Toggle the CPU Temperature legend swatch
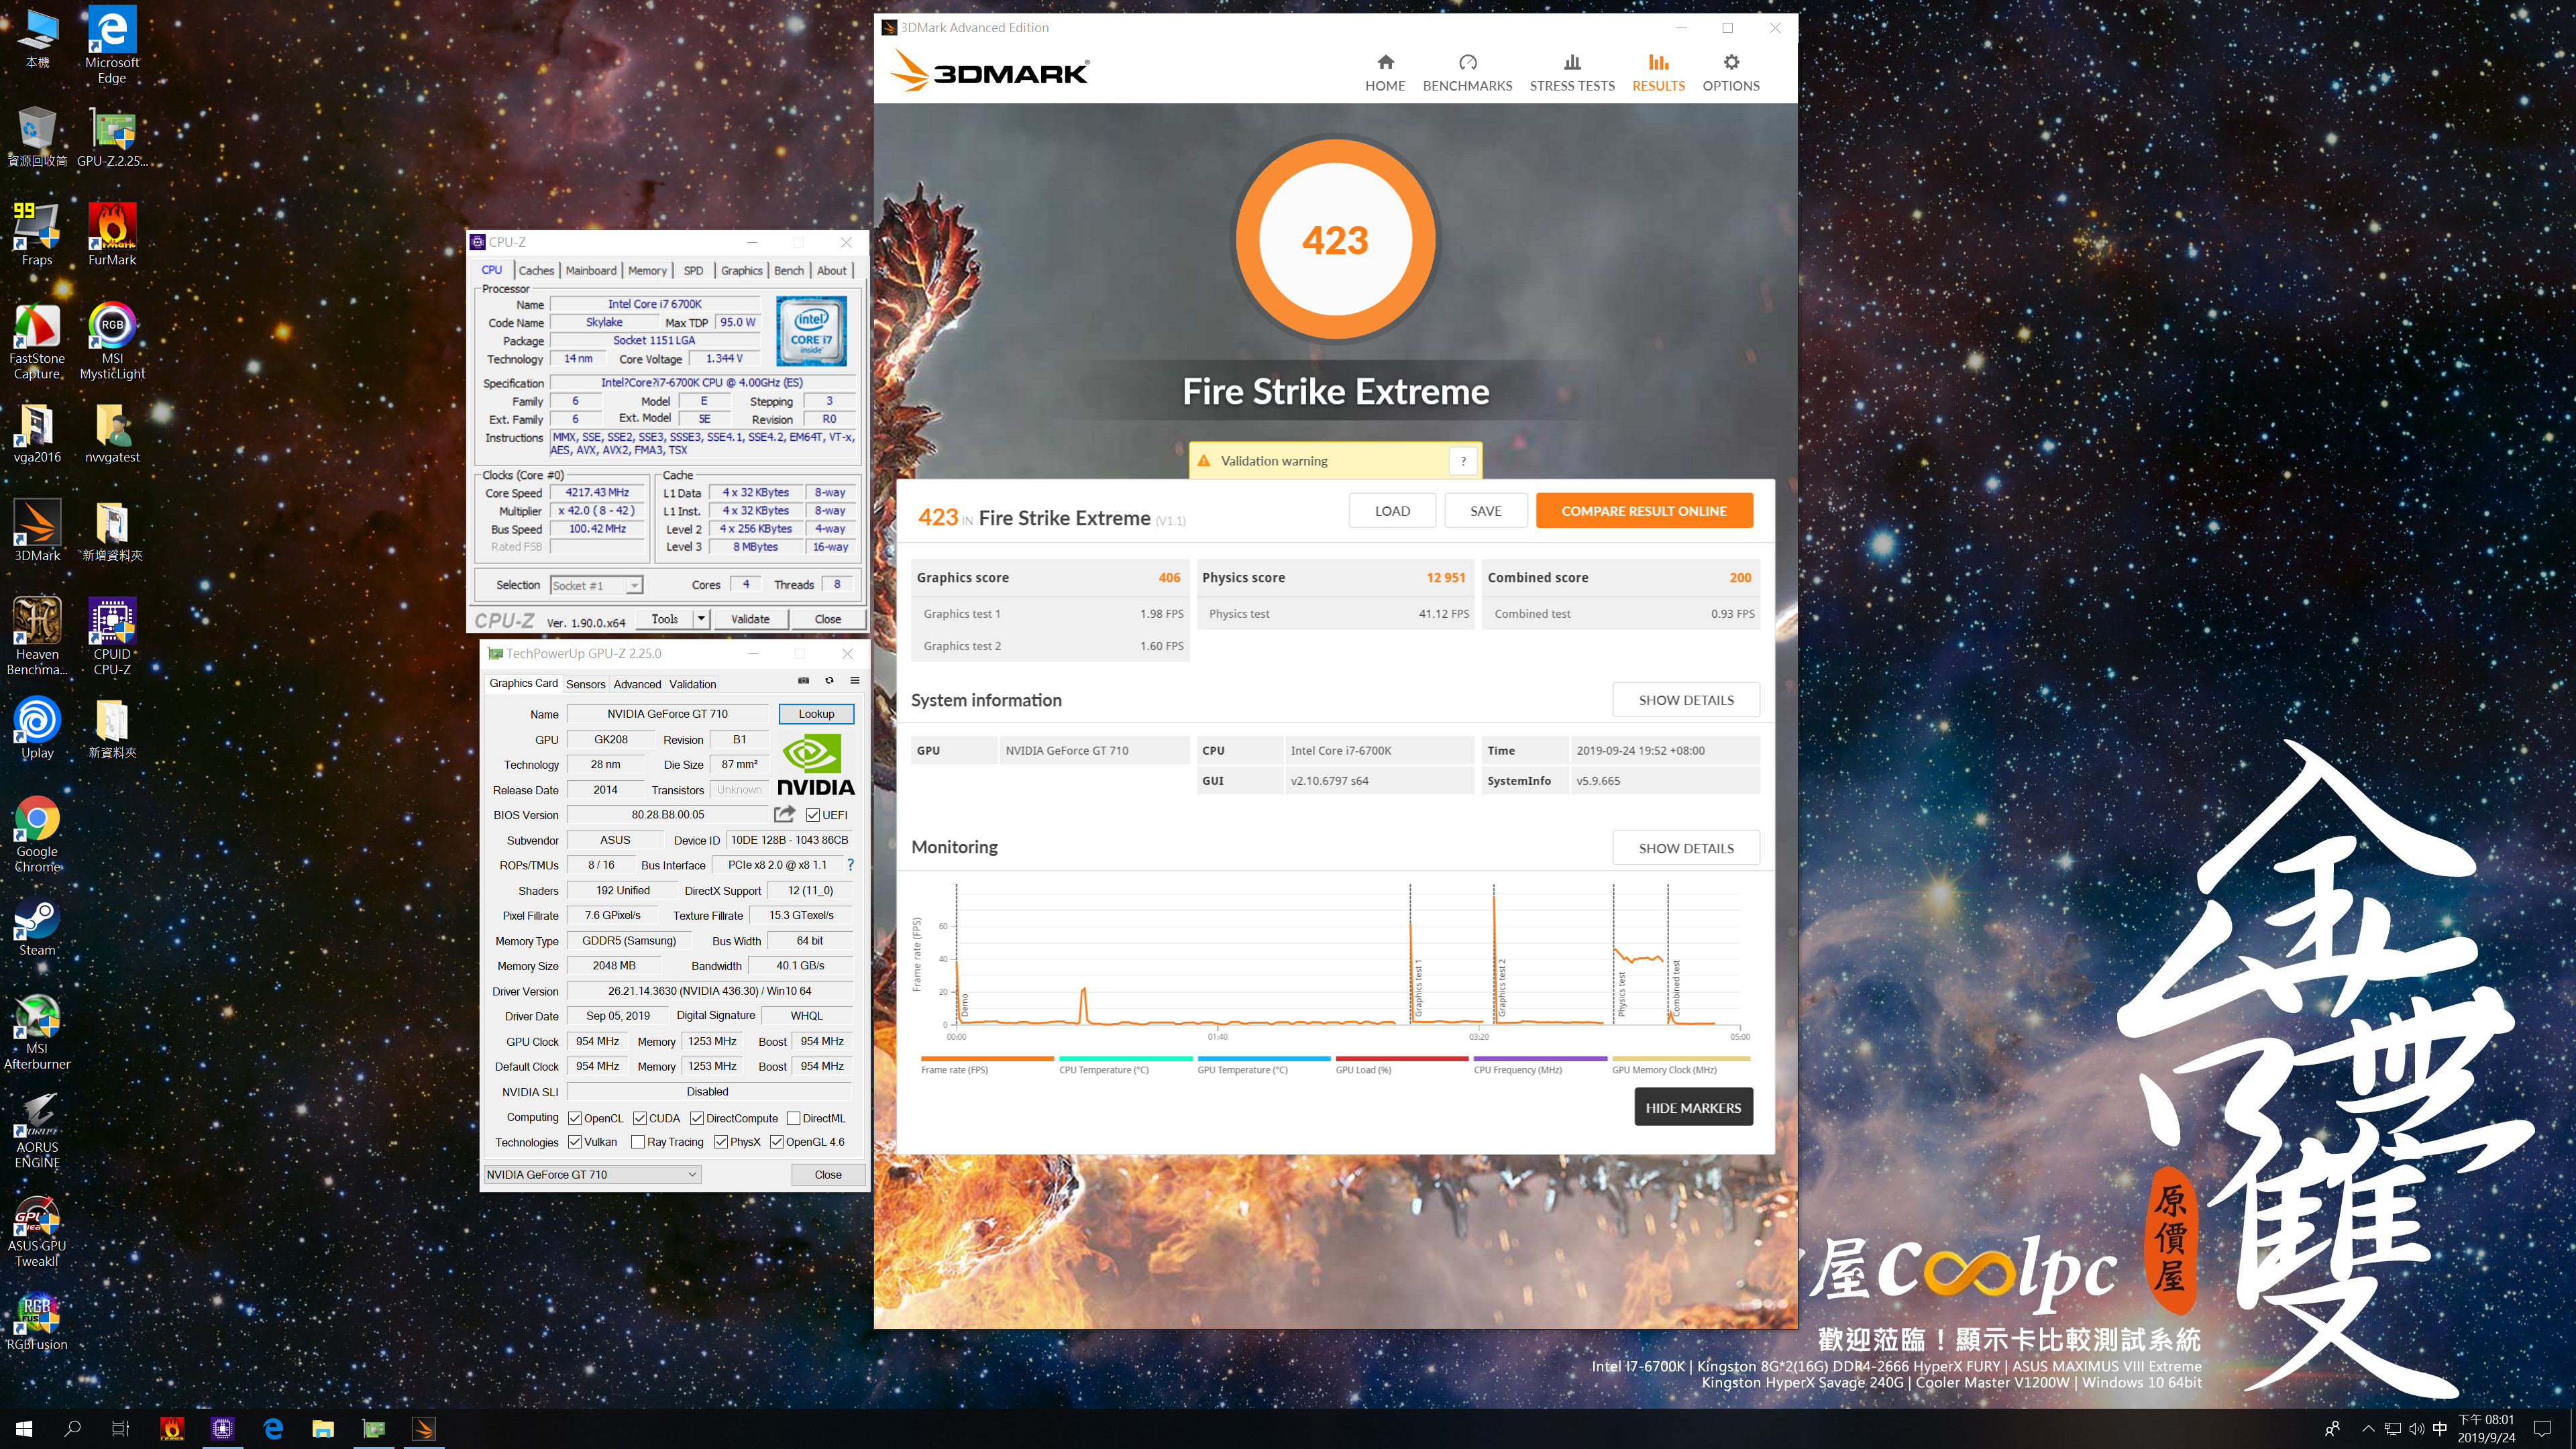This screenshot has height=1449, width=2576. click(1125, 1058)
